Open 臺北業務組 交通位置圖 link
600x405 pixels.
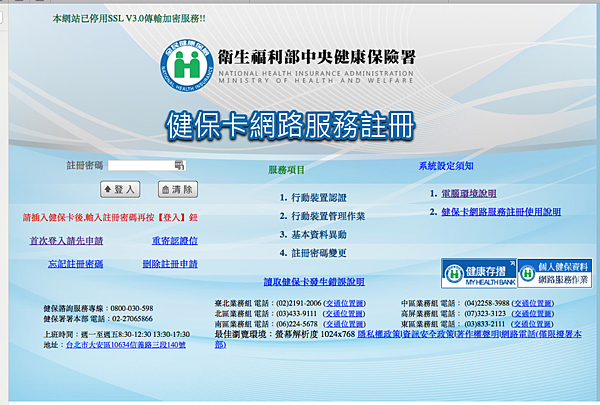(x=344, y=304)
